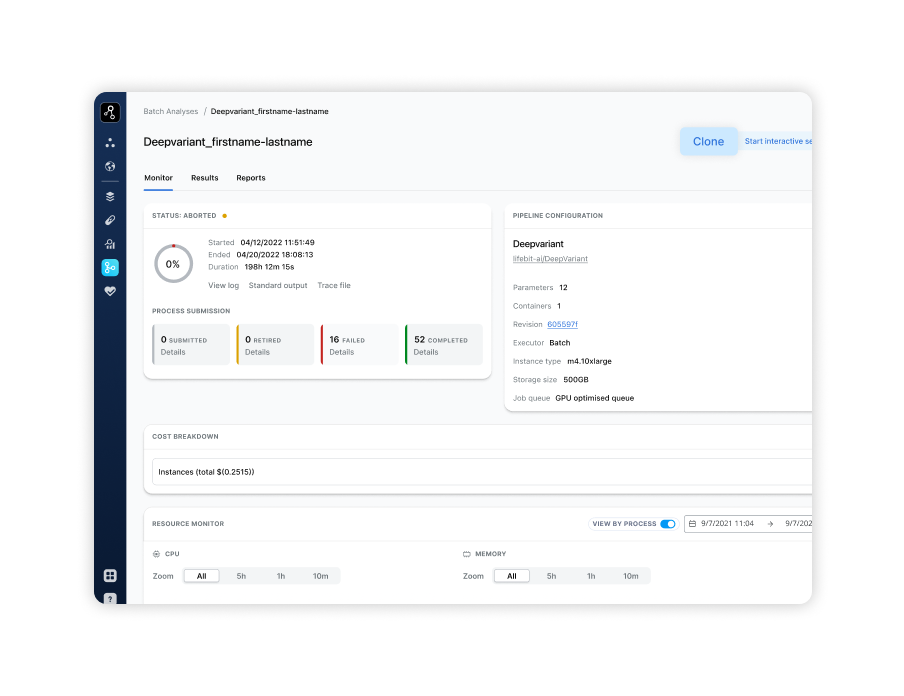Expand Details under 52 Completed processes
Screen dimensions: 904x696
(x=426, y=352)
